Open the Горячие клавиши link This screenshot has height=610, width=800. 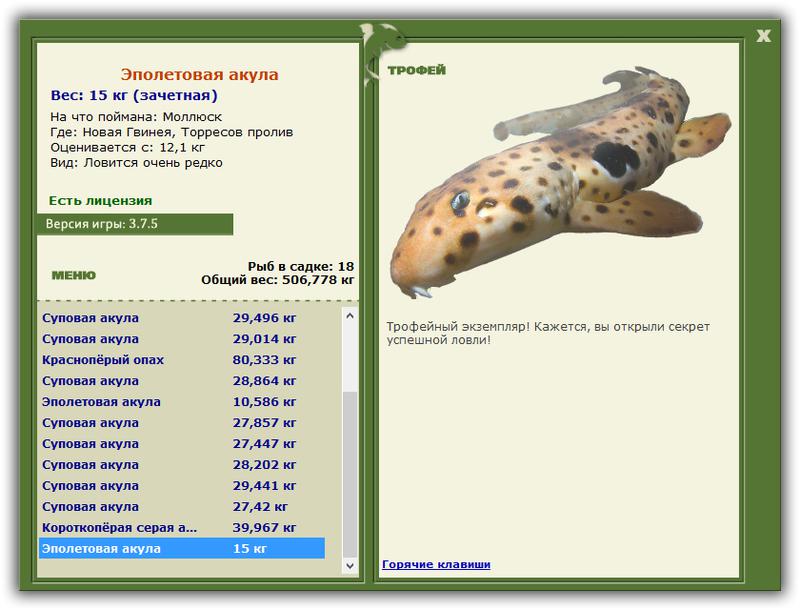coord(436,564)
